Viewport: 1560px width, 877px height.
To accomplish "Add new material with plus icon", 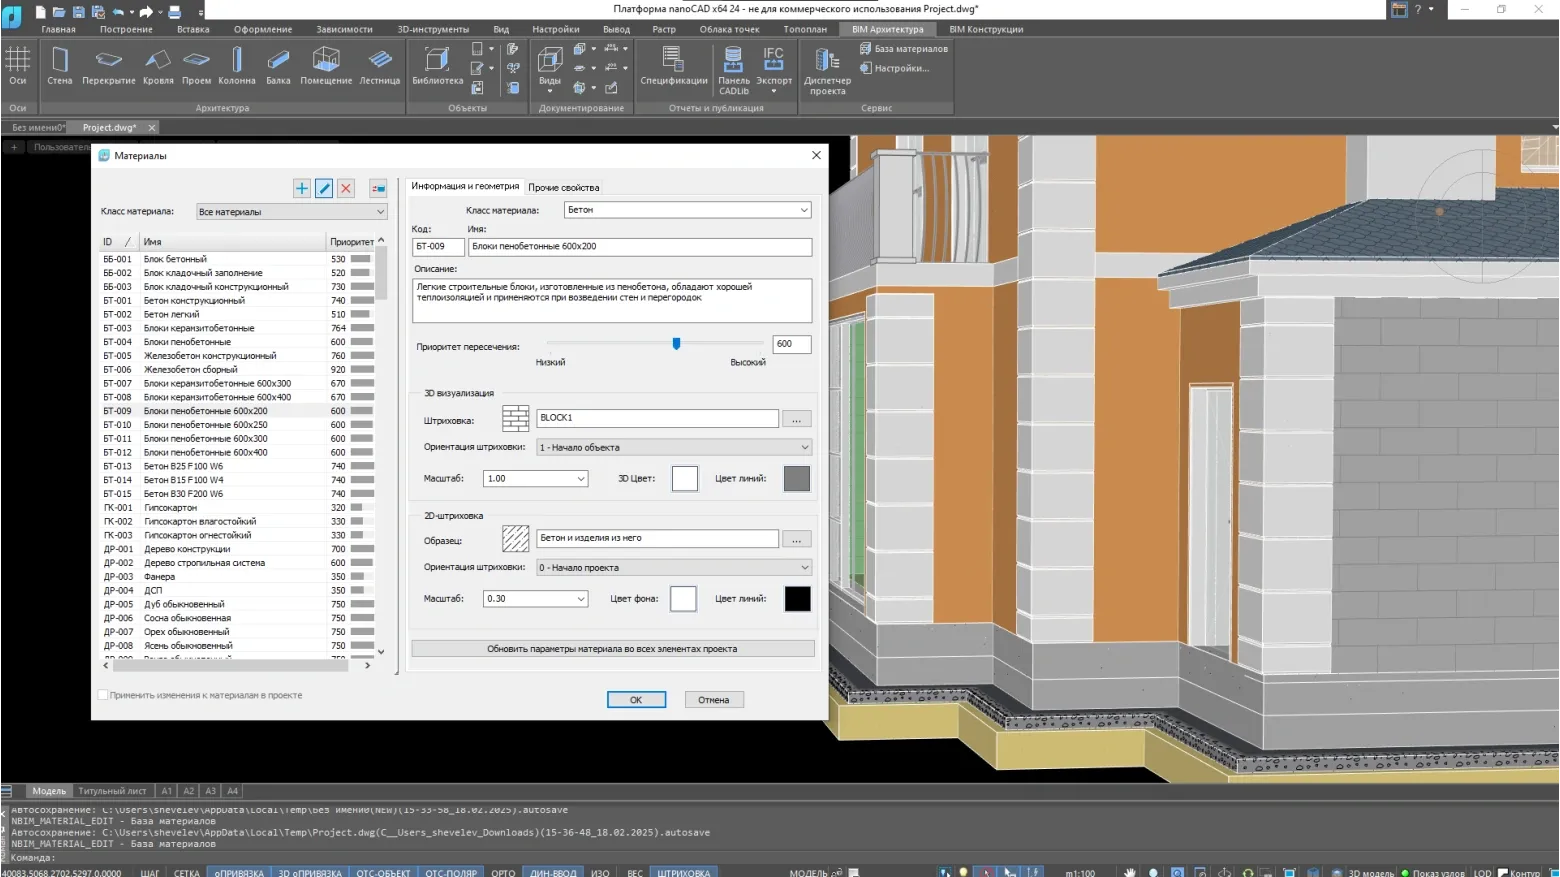I will coord(302,188).
